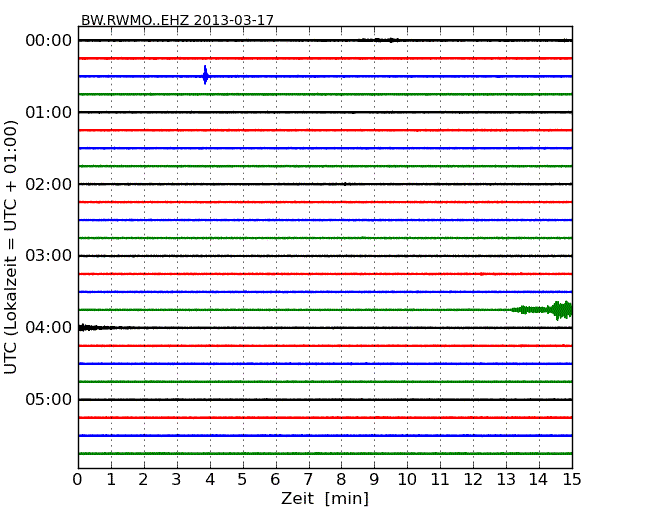Click the green seismic burst near minute 14
650x520 pixels.
542,310
